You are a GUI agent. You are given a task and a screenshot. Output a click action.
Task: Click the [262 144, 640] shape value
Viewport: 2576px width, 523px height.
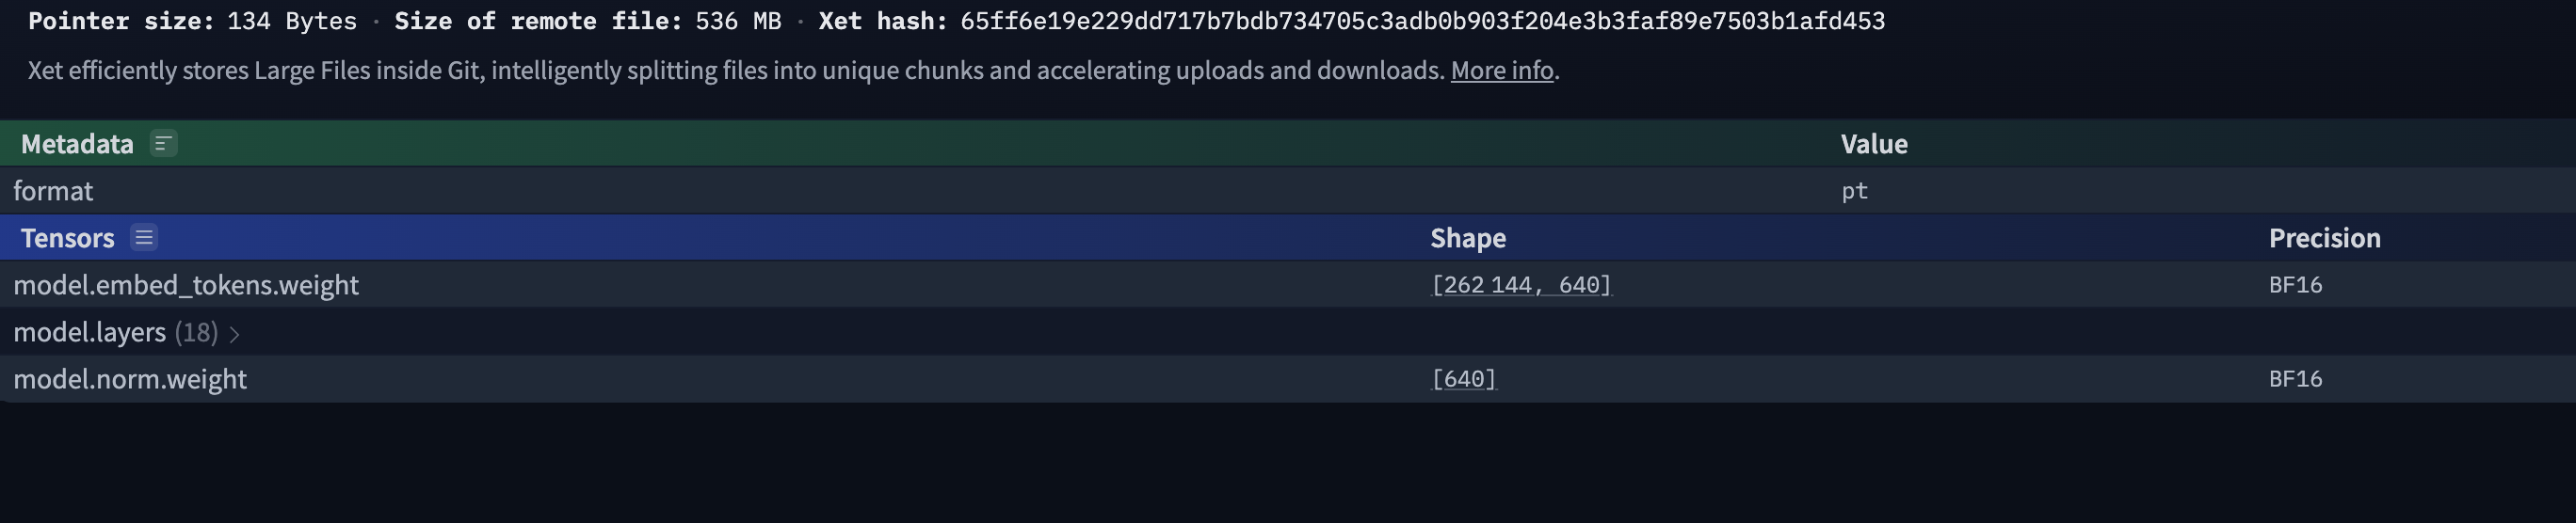click(x=1521, y=285)
